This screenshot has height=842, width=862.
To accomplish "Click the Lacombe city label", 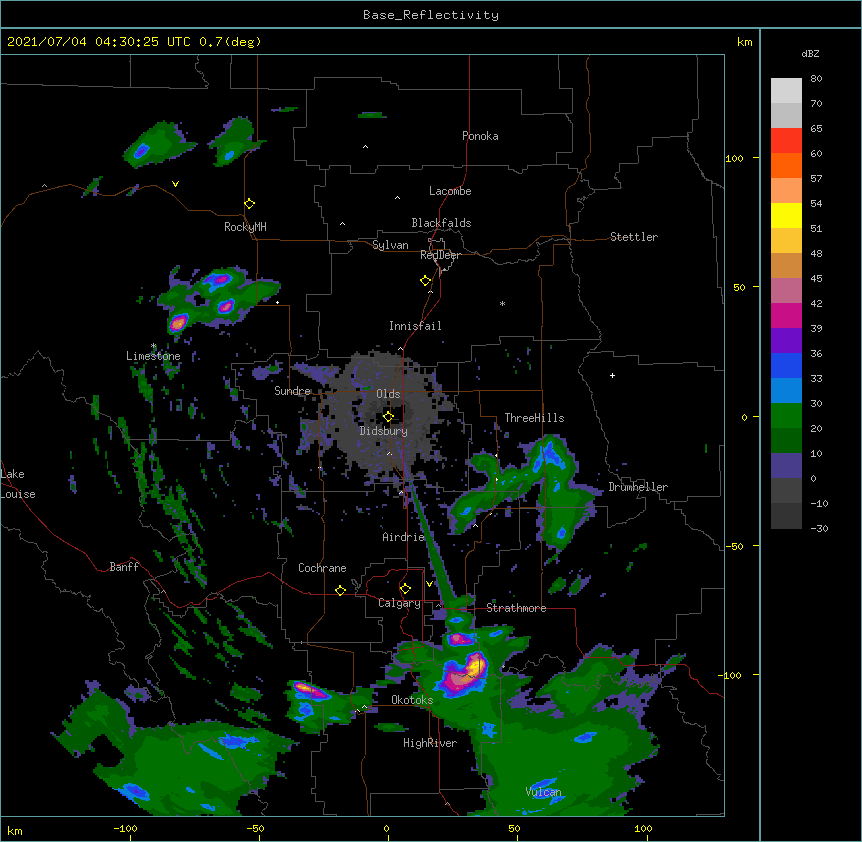I will click(x=450, y=191).
